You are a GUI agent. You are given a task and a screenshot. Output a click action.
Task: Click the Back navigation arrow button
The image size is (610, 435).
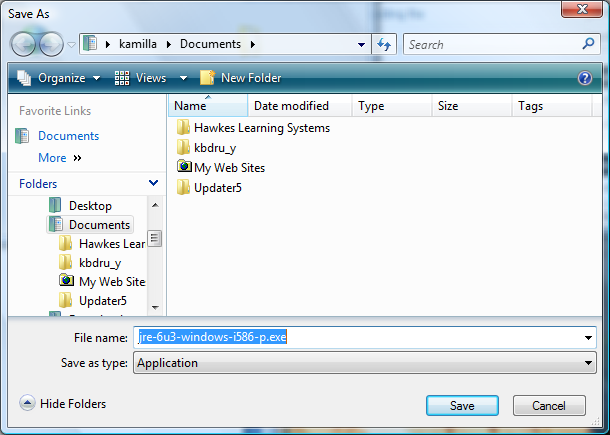point(24,44)
